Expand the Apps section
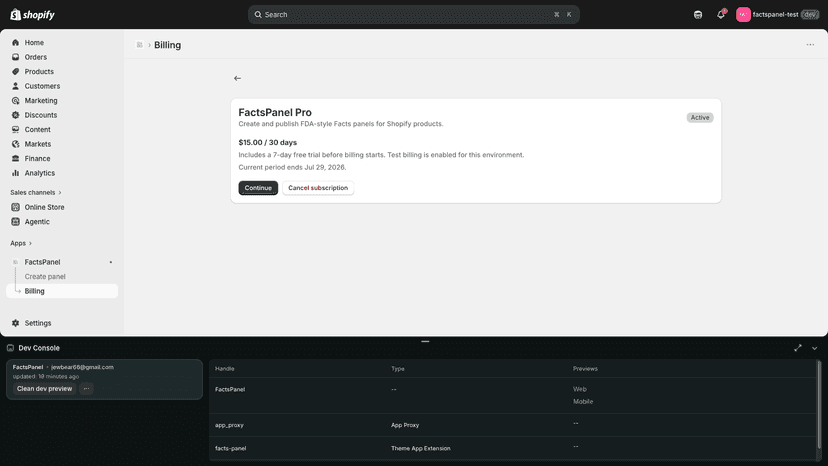Screen dimensions: 828x466 (x=21, y=243)
